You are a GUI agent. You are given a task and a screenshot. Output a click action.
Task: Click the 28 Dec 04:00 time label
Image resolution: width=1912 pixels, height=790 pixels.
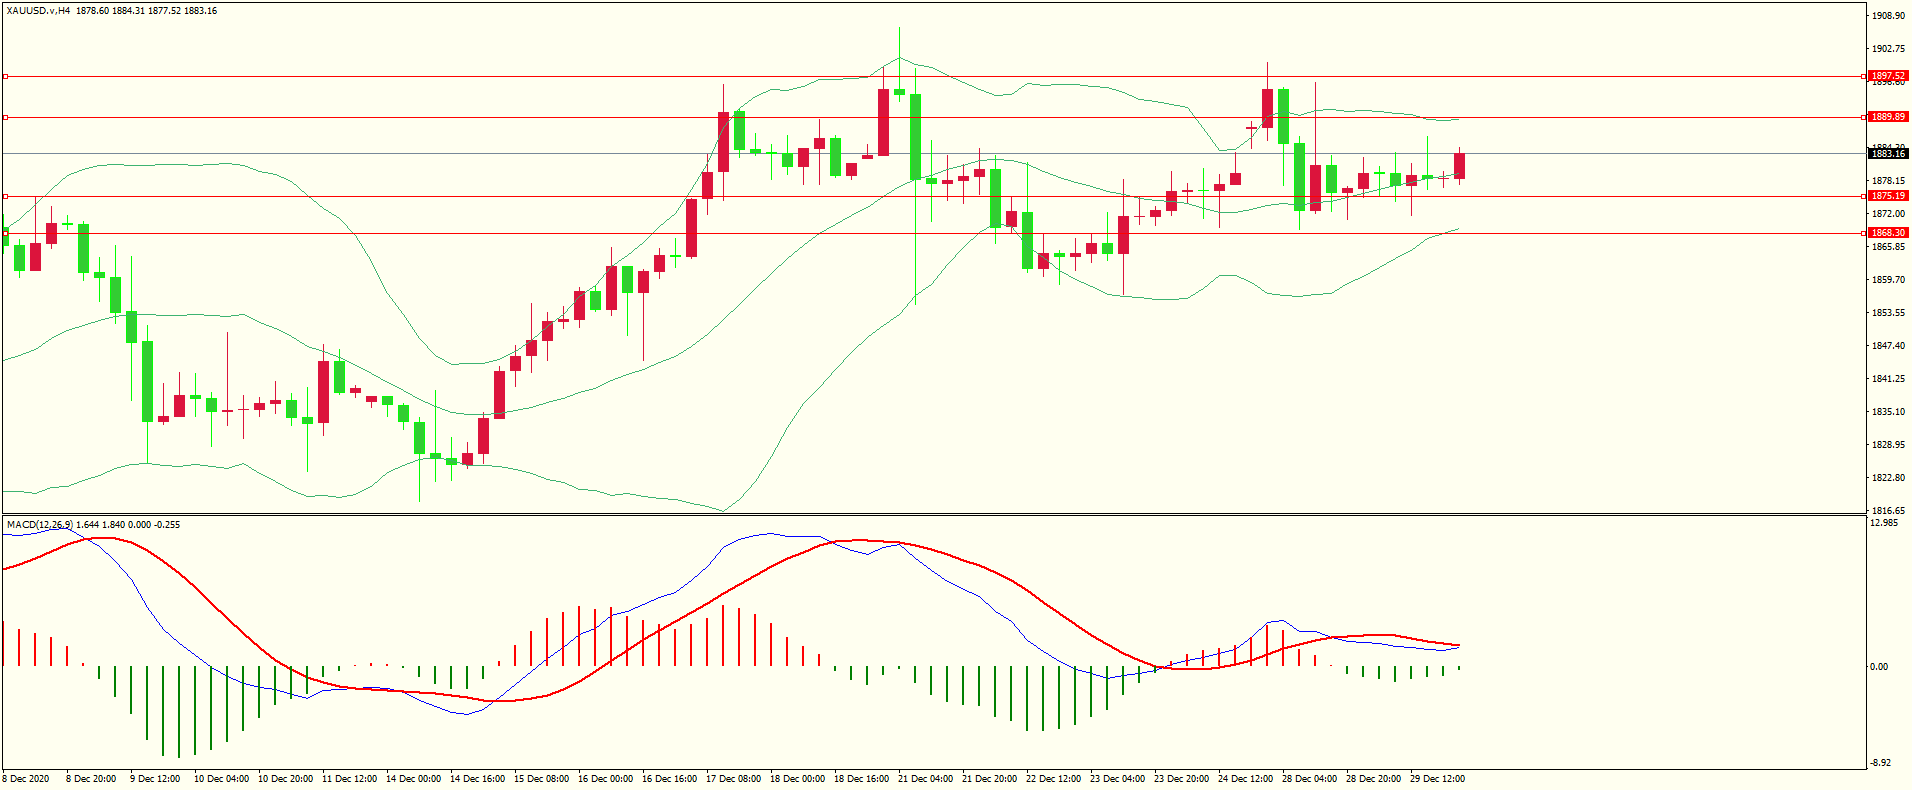(x=1309, y=779)
